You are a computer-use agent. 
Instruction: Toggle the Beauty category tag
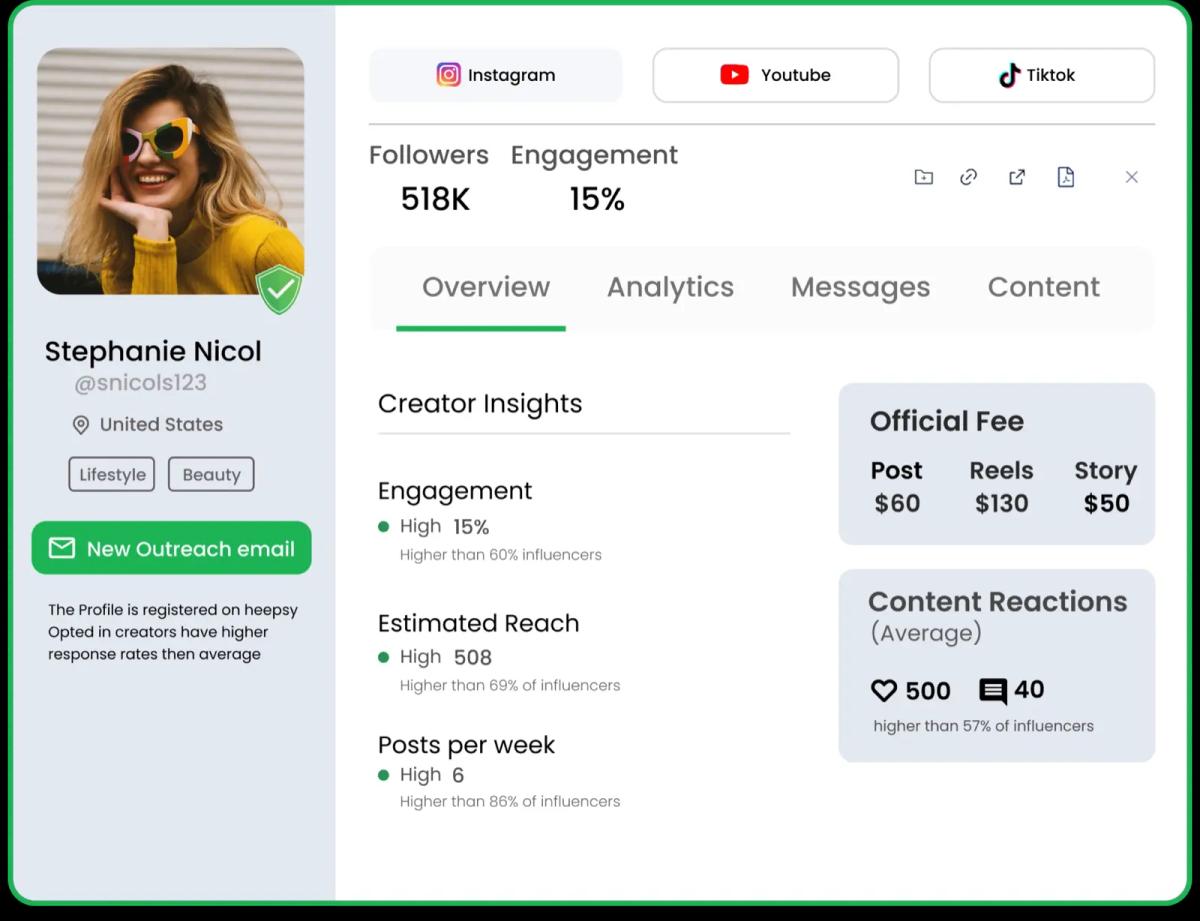tap(211, 474)
